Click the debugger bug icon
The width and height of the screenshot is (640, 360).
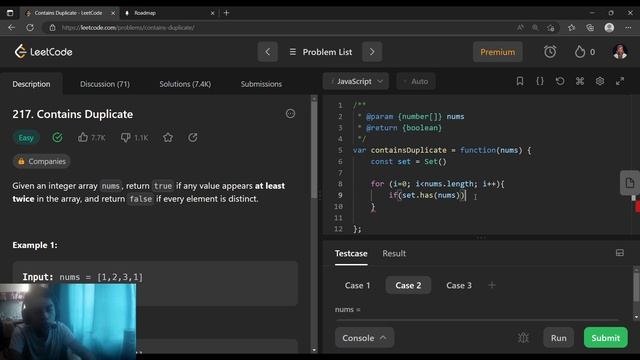(523, 338)
